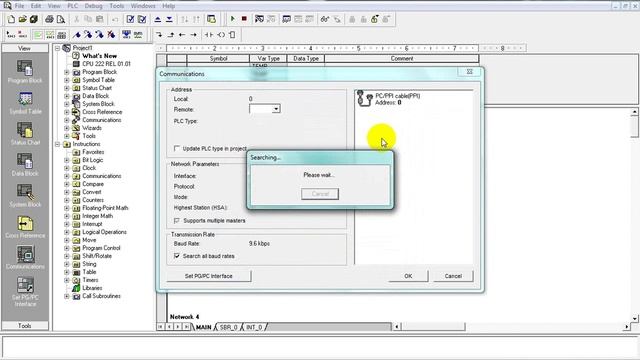640x360 pixels.
Task: Click the Save project icon
Action: 33,19
